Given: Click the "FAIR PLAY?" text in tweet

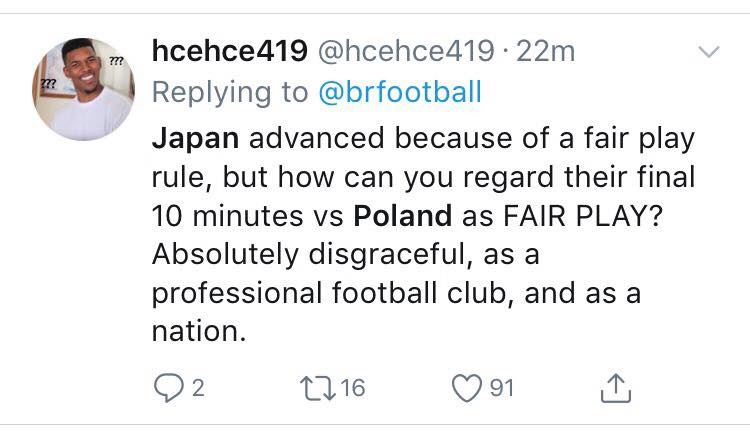Looking at the screenshot, I should 580,214.
